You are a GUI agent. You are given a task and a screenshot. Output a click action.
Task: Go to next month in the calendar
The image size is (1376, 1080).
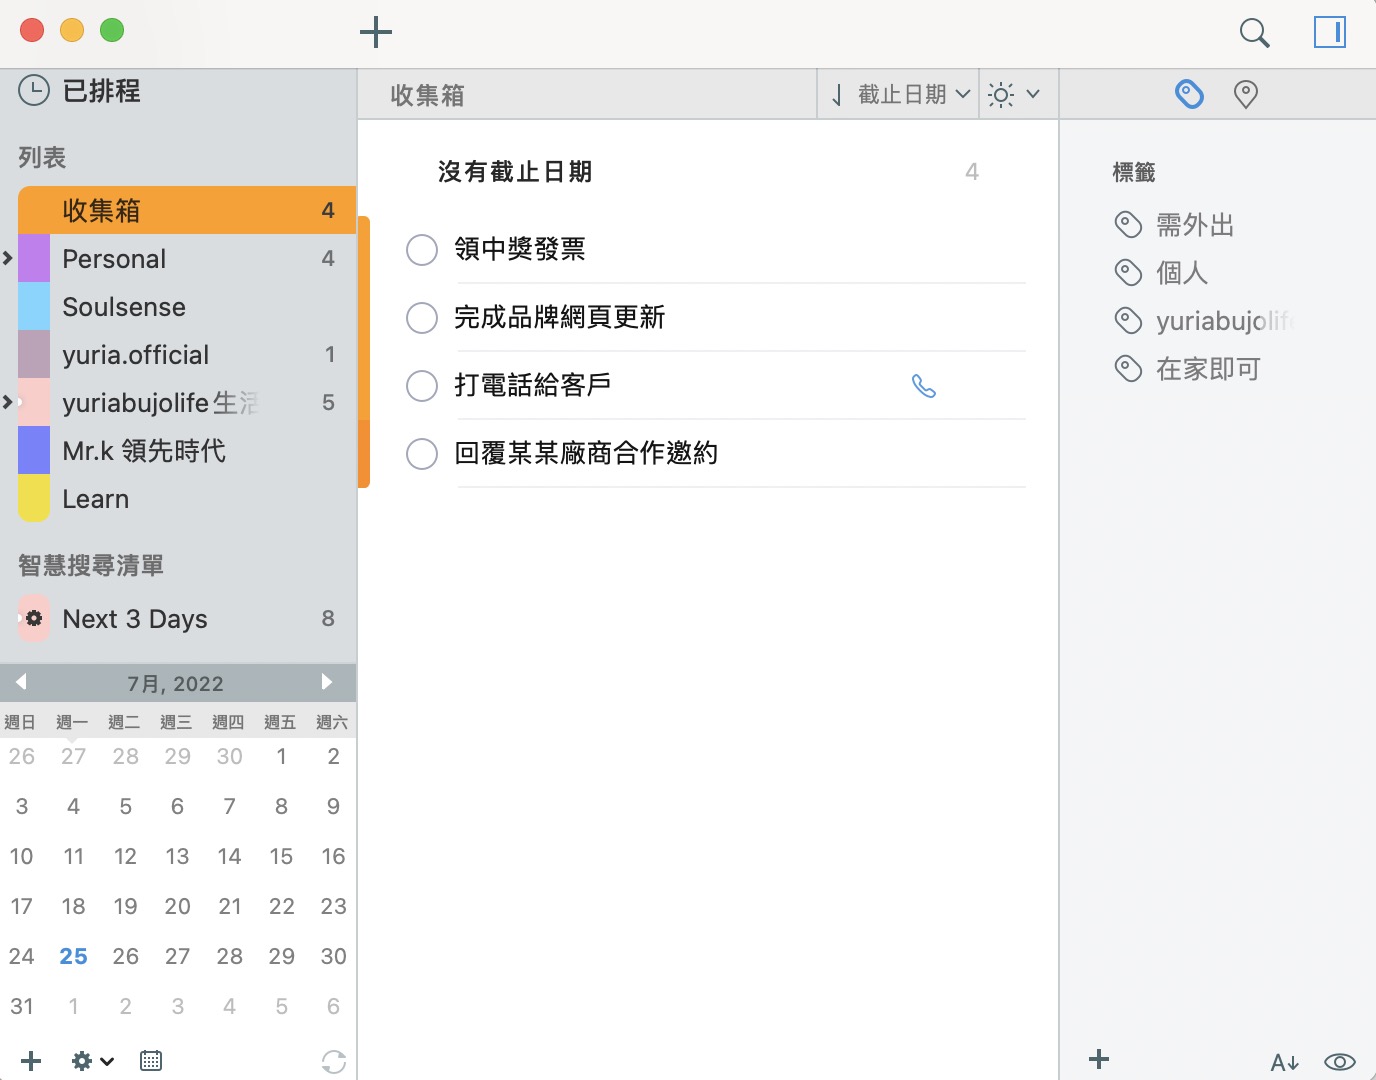coord(326,682)
